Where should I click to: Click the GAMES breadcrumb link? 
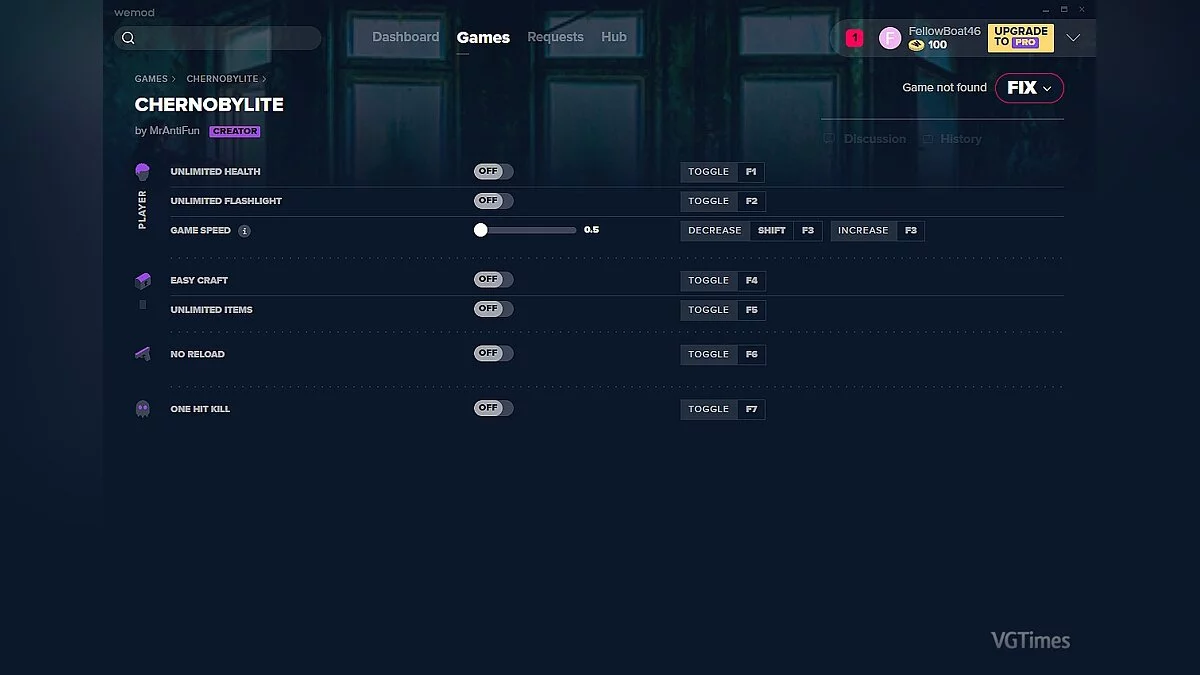(151, 79)
